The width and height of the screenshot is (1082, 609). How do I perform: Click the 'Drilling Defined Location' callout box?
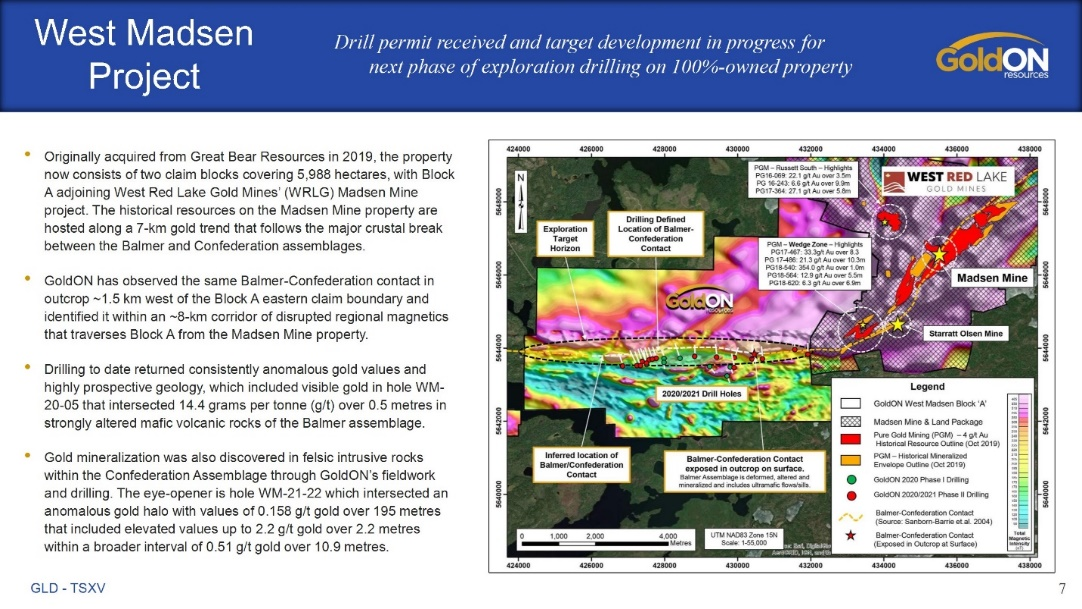click(656, 234)
